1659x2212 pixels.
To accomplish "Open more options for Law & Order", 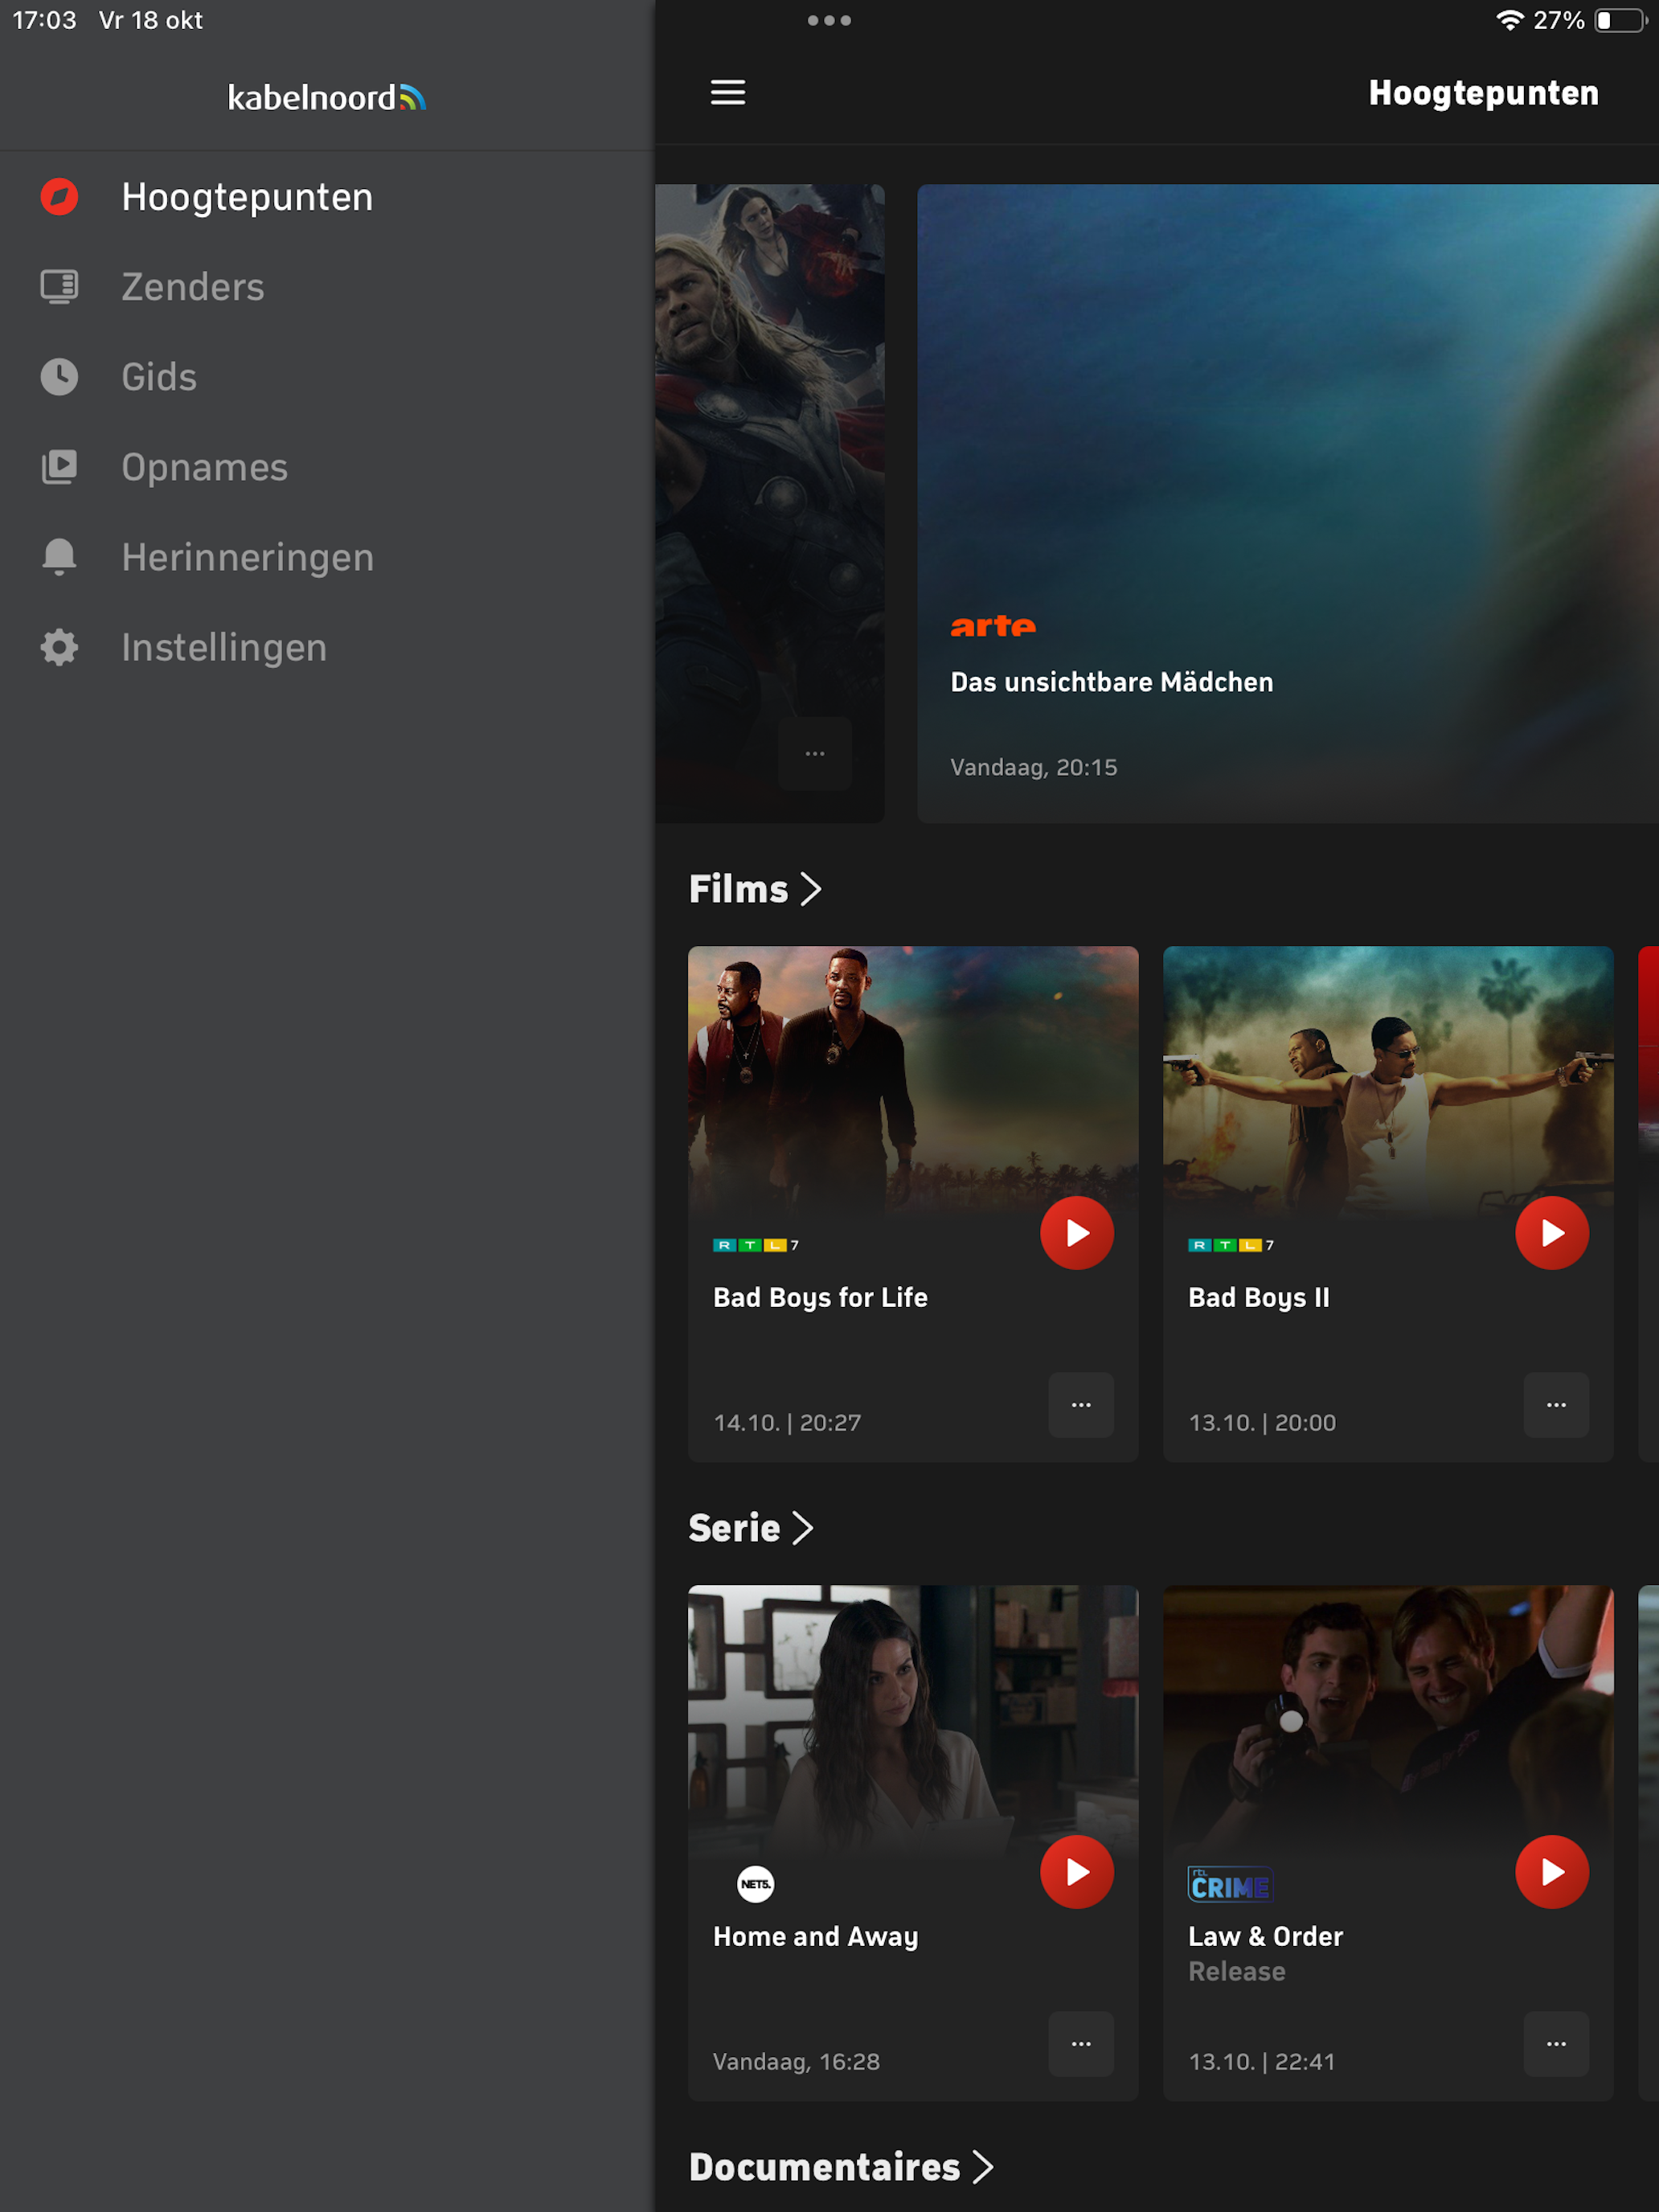I will (1556, 2044).
